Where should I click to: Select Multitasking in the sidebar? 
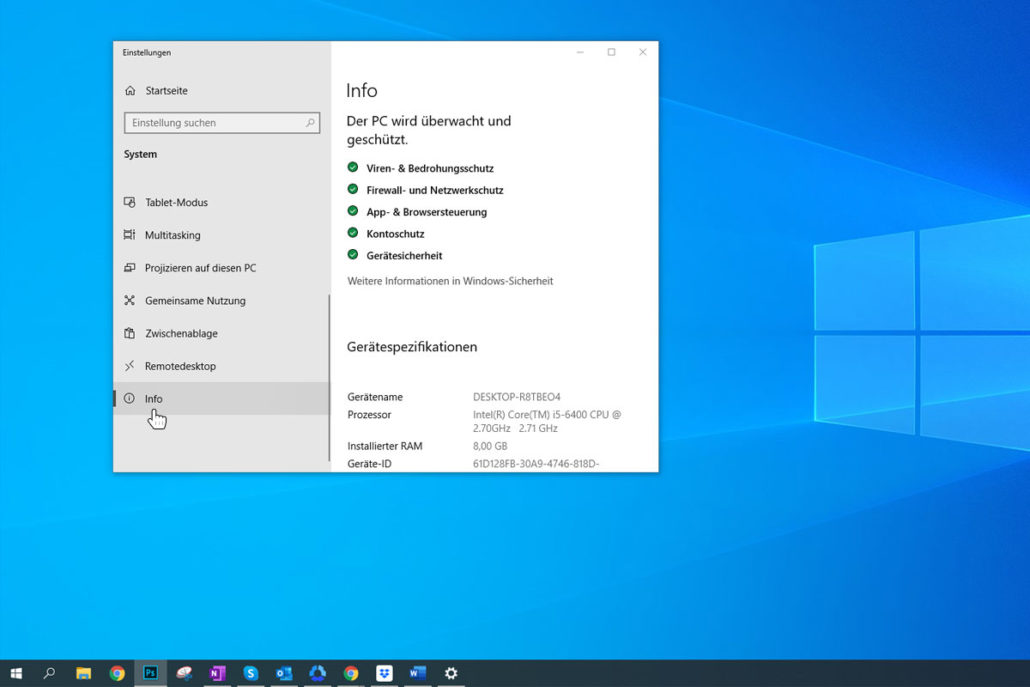click(x=172, y=235)
